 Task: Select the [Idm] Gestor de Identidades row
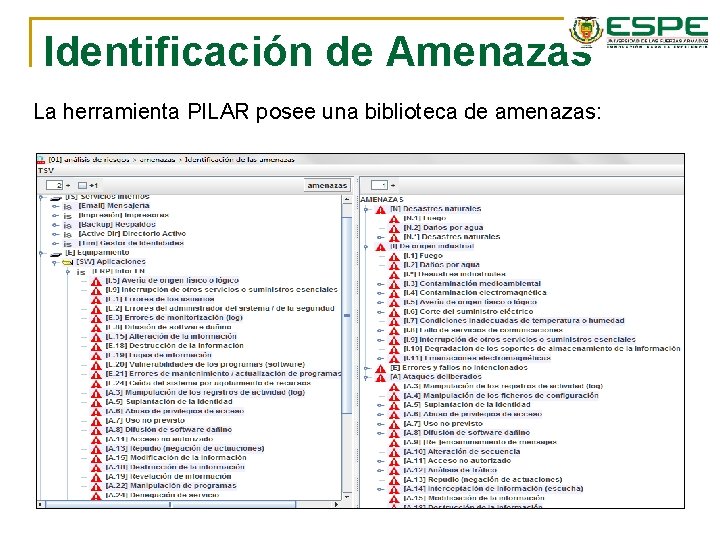131,243
